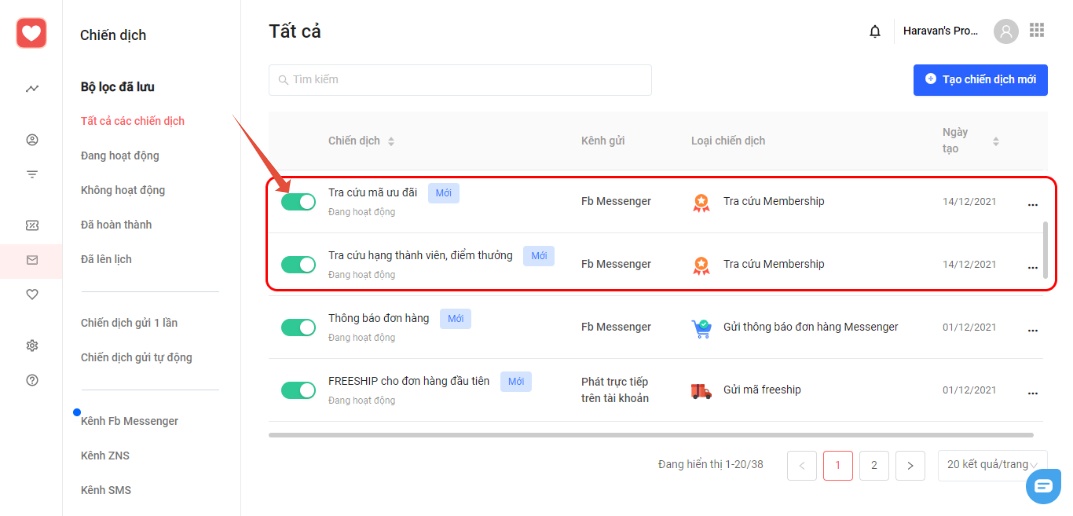Click Phát trực tiếp trên tài khoản cell

point(615,390)
